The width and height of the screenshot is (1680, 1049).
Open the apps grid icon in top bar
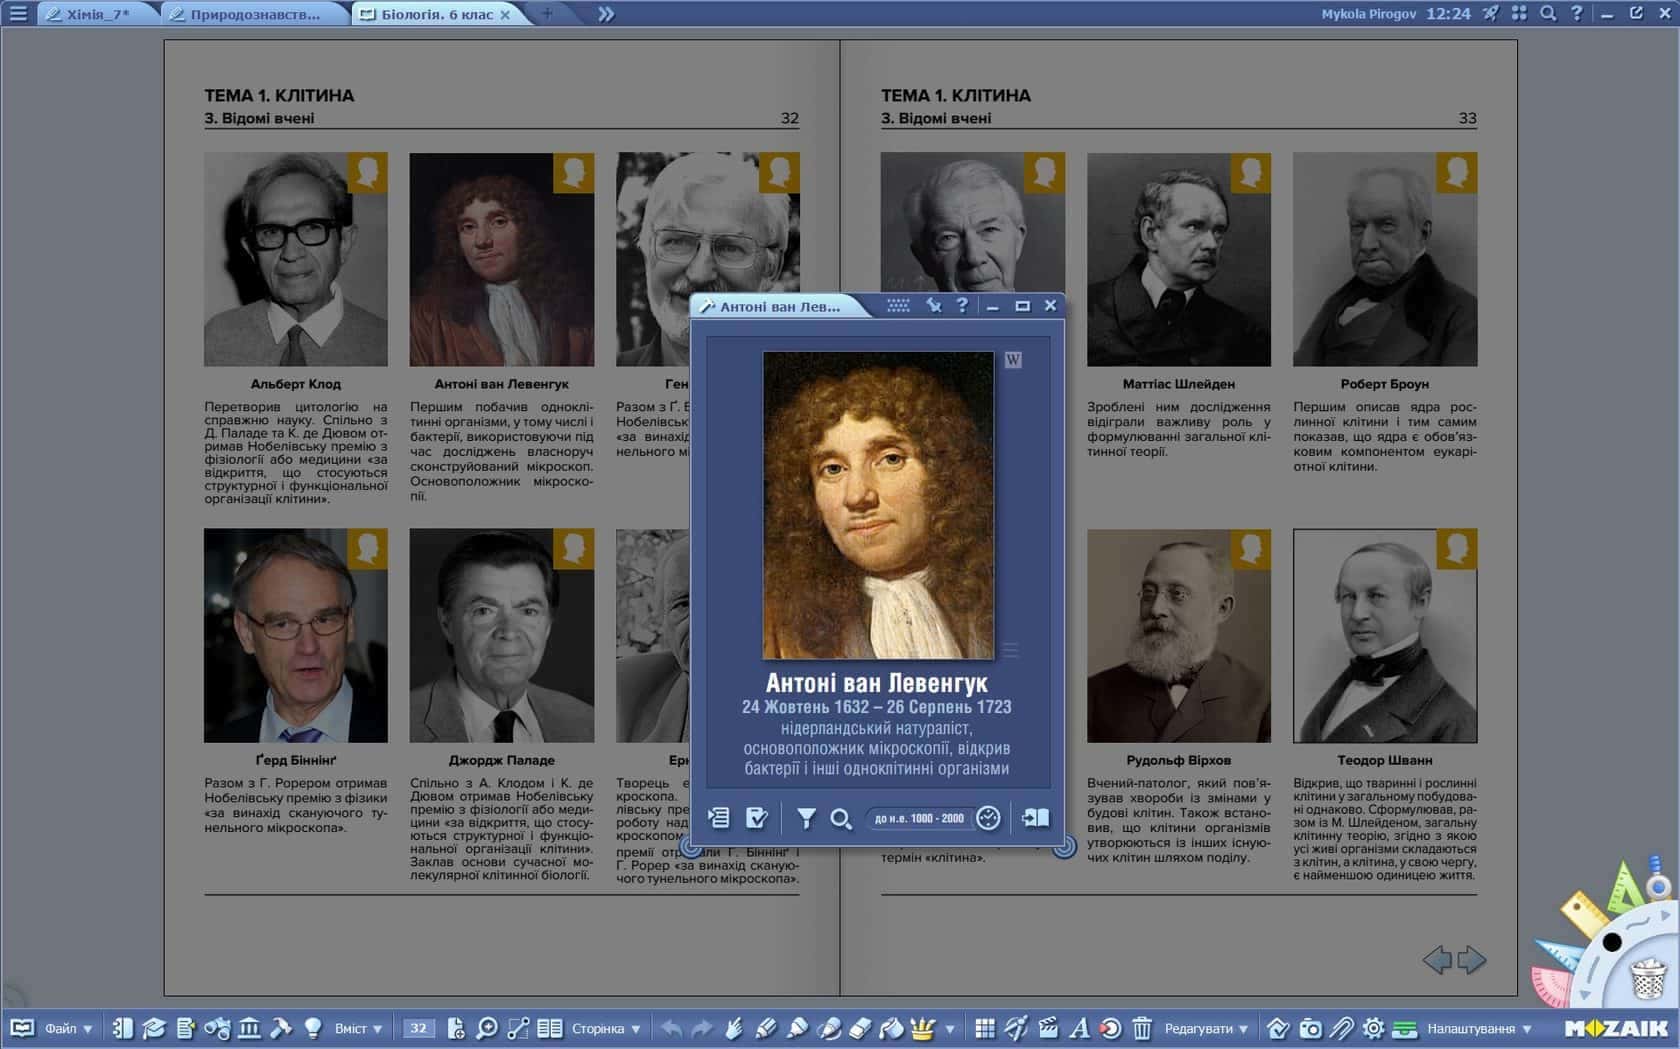coord(1519,13)
